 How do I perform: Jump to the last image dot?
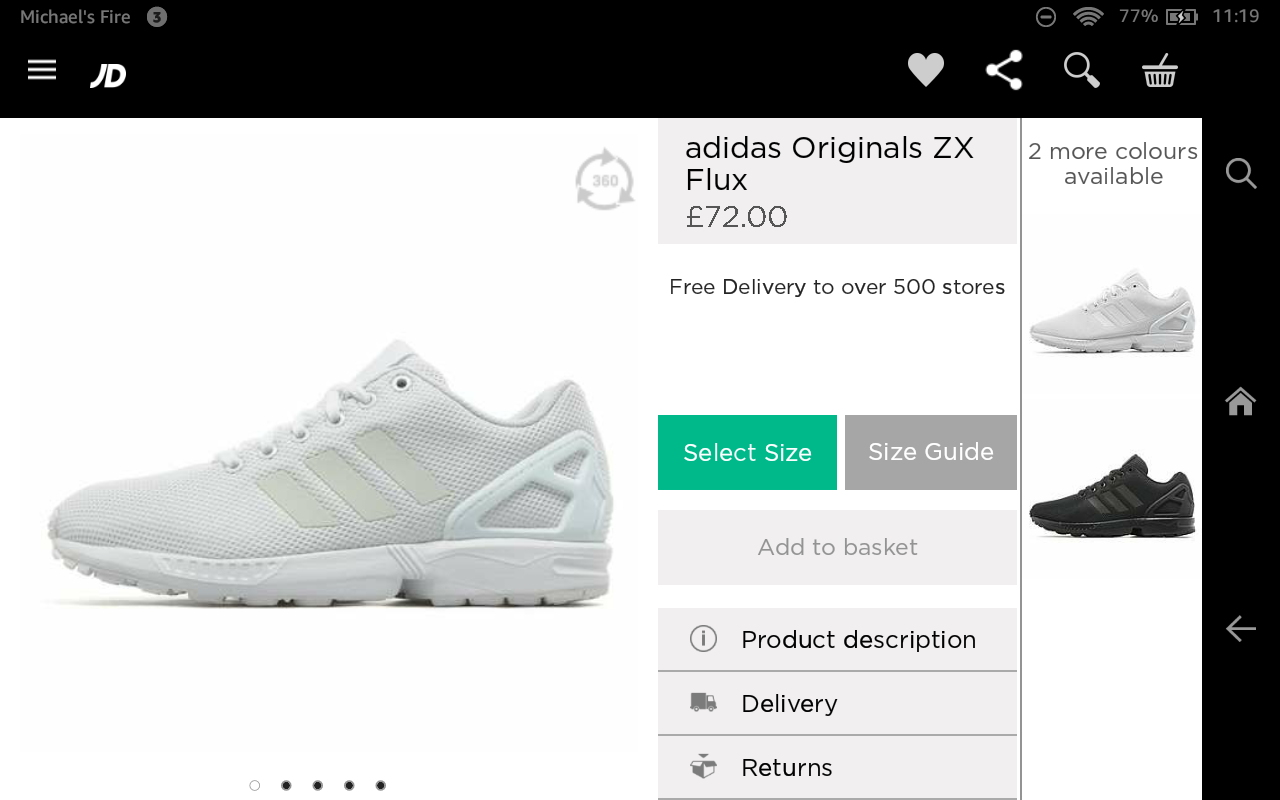(x=380, y=785)
